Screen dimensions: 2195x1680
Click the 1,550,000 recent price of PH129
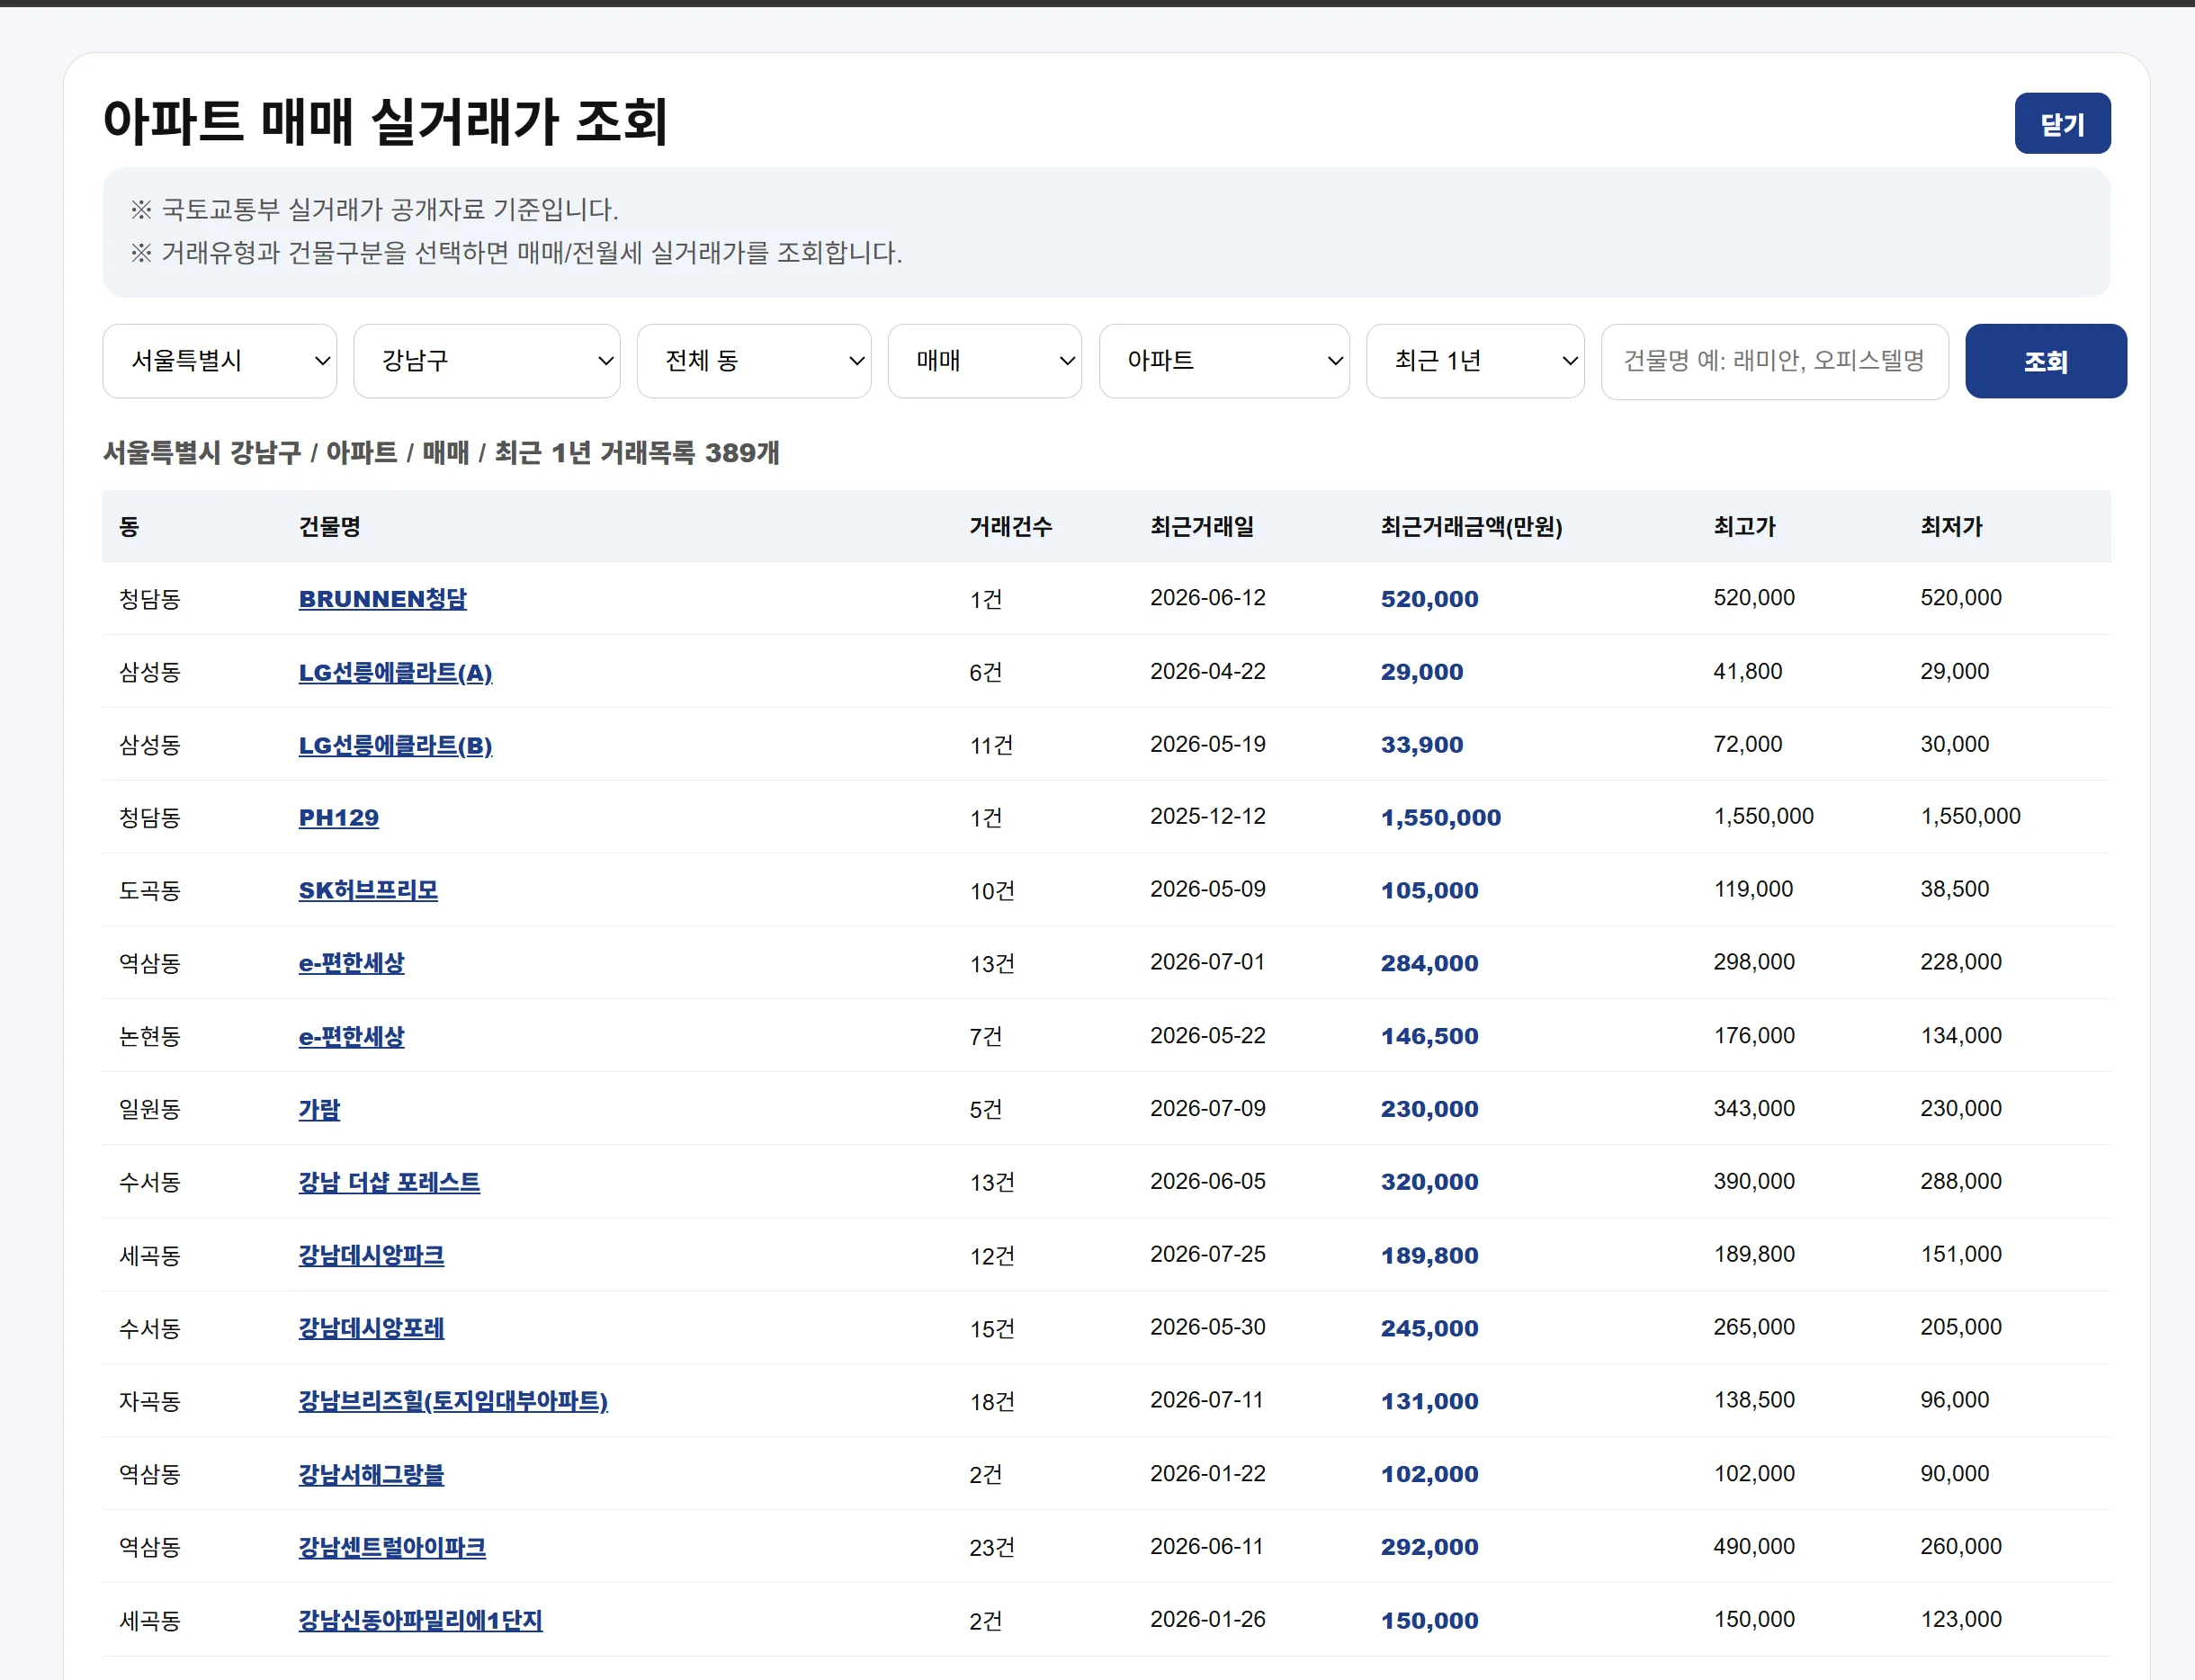(x=1441, y=818)
